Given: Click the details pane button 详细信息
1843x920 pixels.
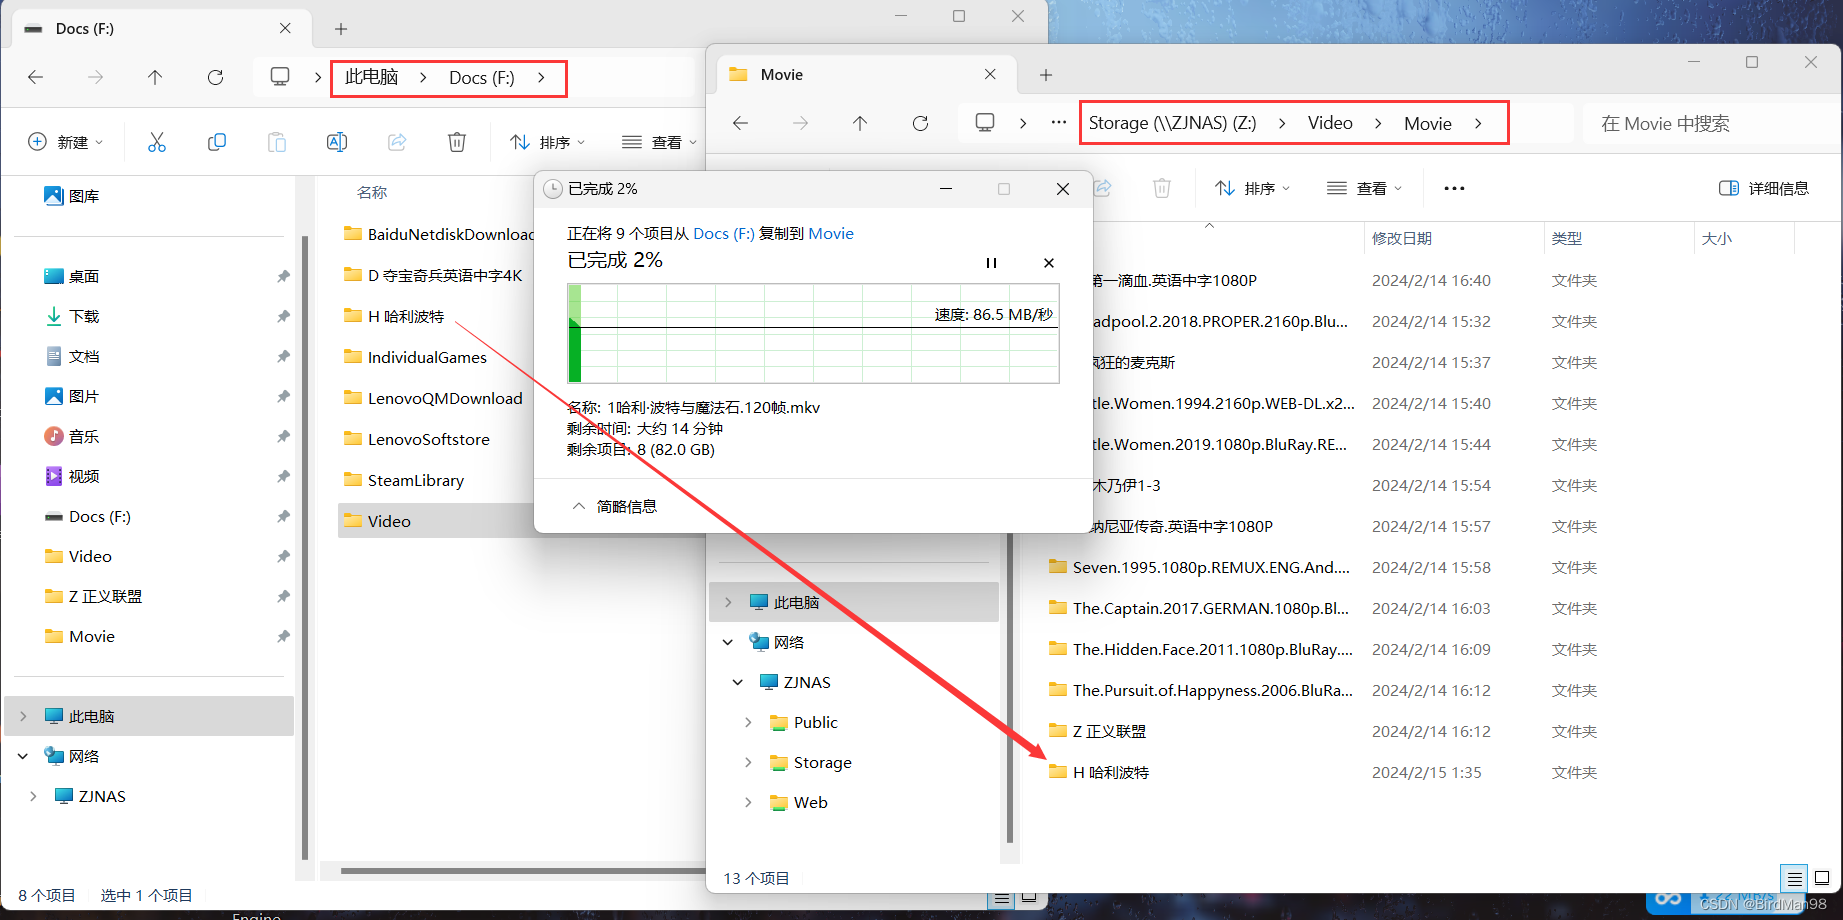Looking at the screenshot, I should pos(1763,188).
